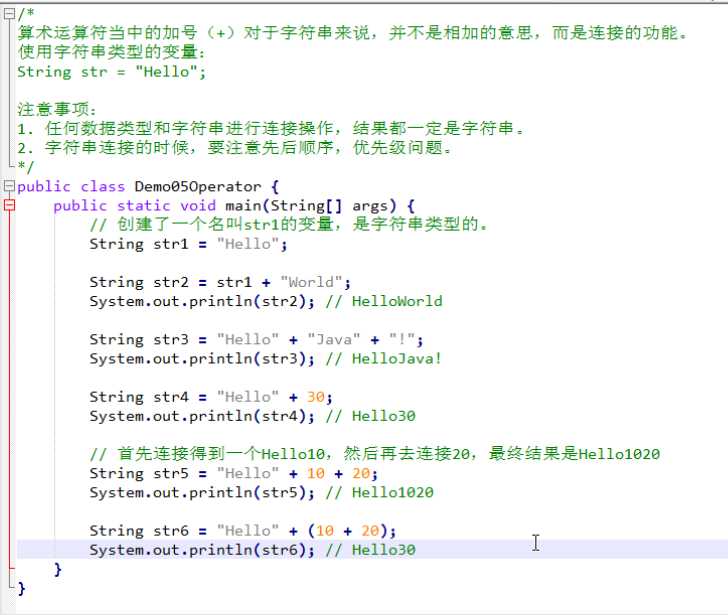Collapse the main method fold marker
This screenshot has height=615, width=728.
click(9, 205)
